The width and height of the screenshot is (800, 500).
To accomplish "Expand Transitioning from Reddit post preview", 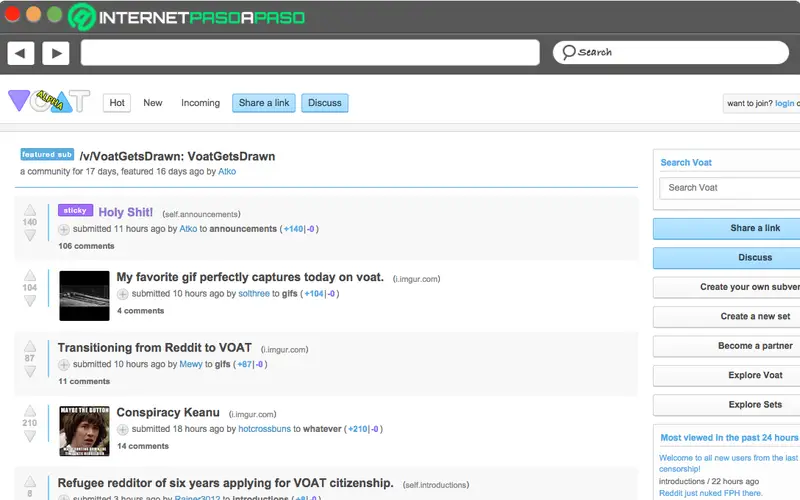I will [x=64, y=365].
